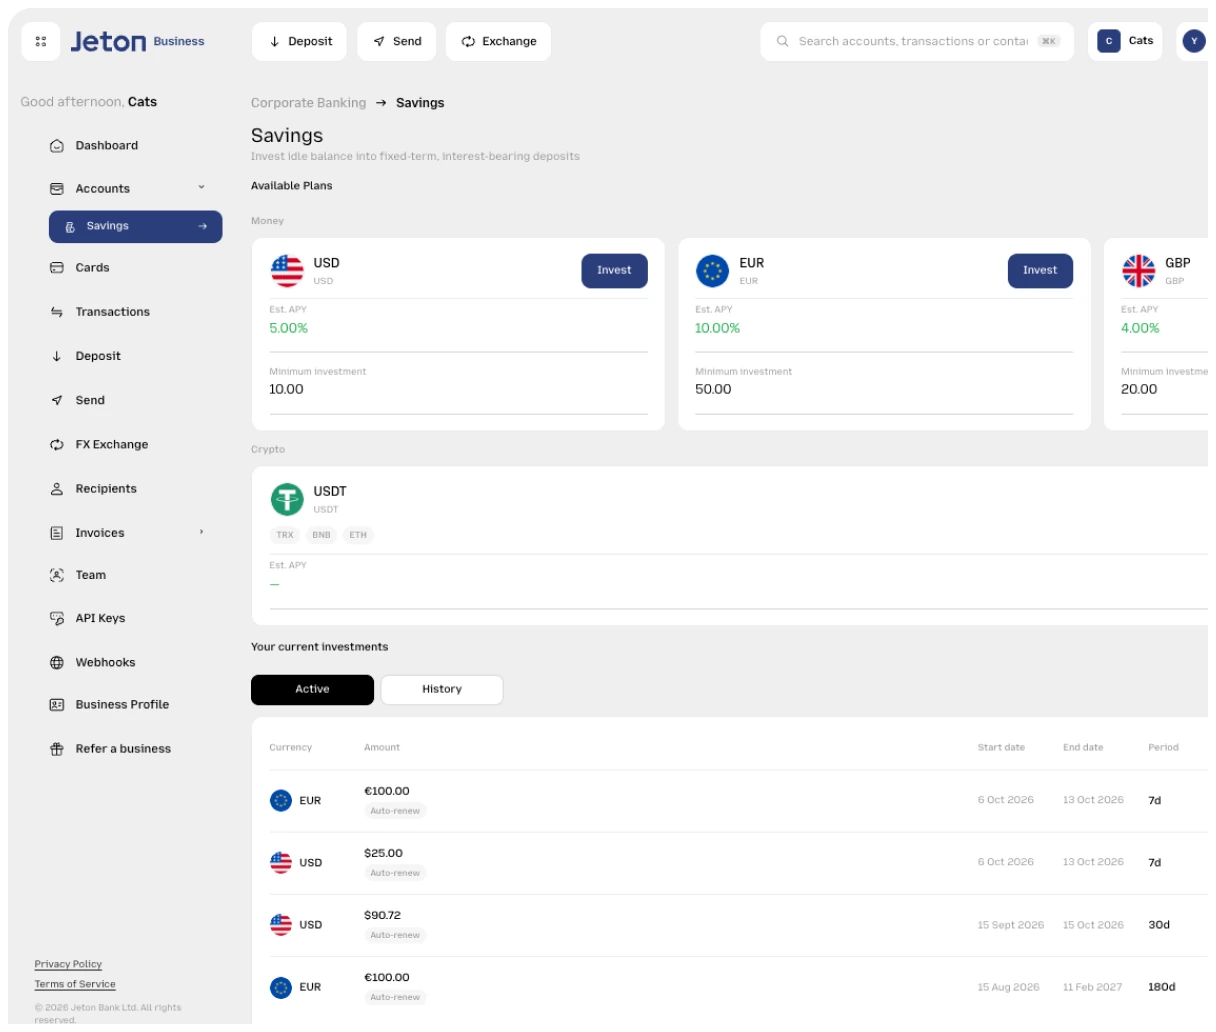Click the Jeton Business logo

tap(137, 41)
